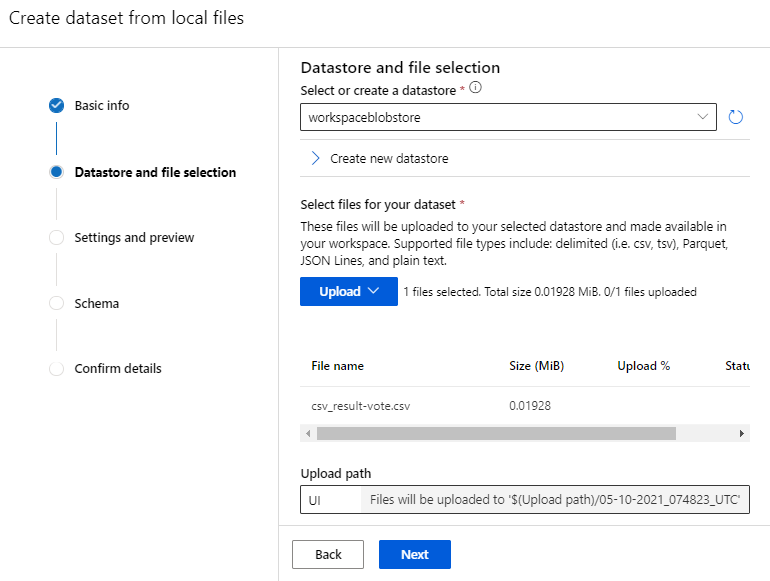This screenshot has height=581, width=770.
Task: Open the workspaceblobstore datastore dropdown
Action: pyautogui.click(x=508, y=117)
